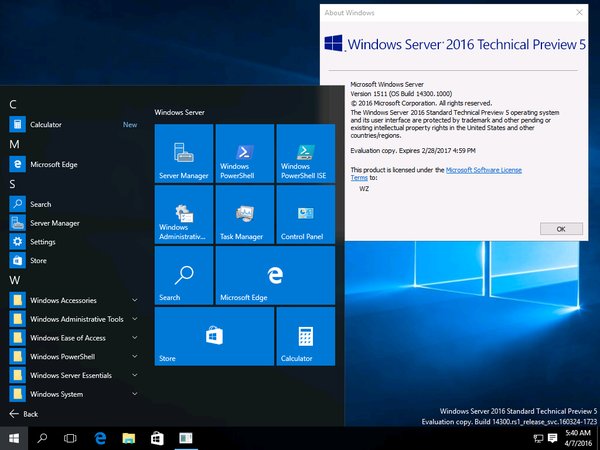Click the Search tile in Start
This screenshot has height=450, width=600.
coord(184,276)
